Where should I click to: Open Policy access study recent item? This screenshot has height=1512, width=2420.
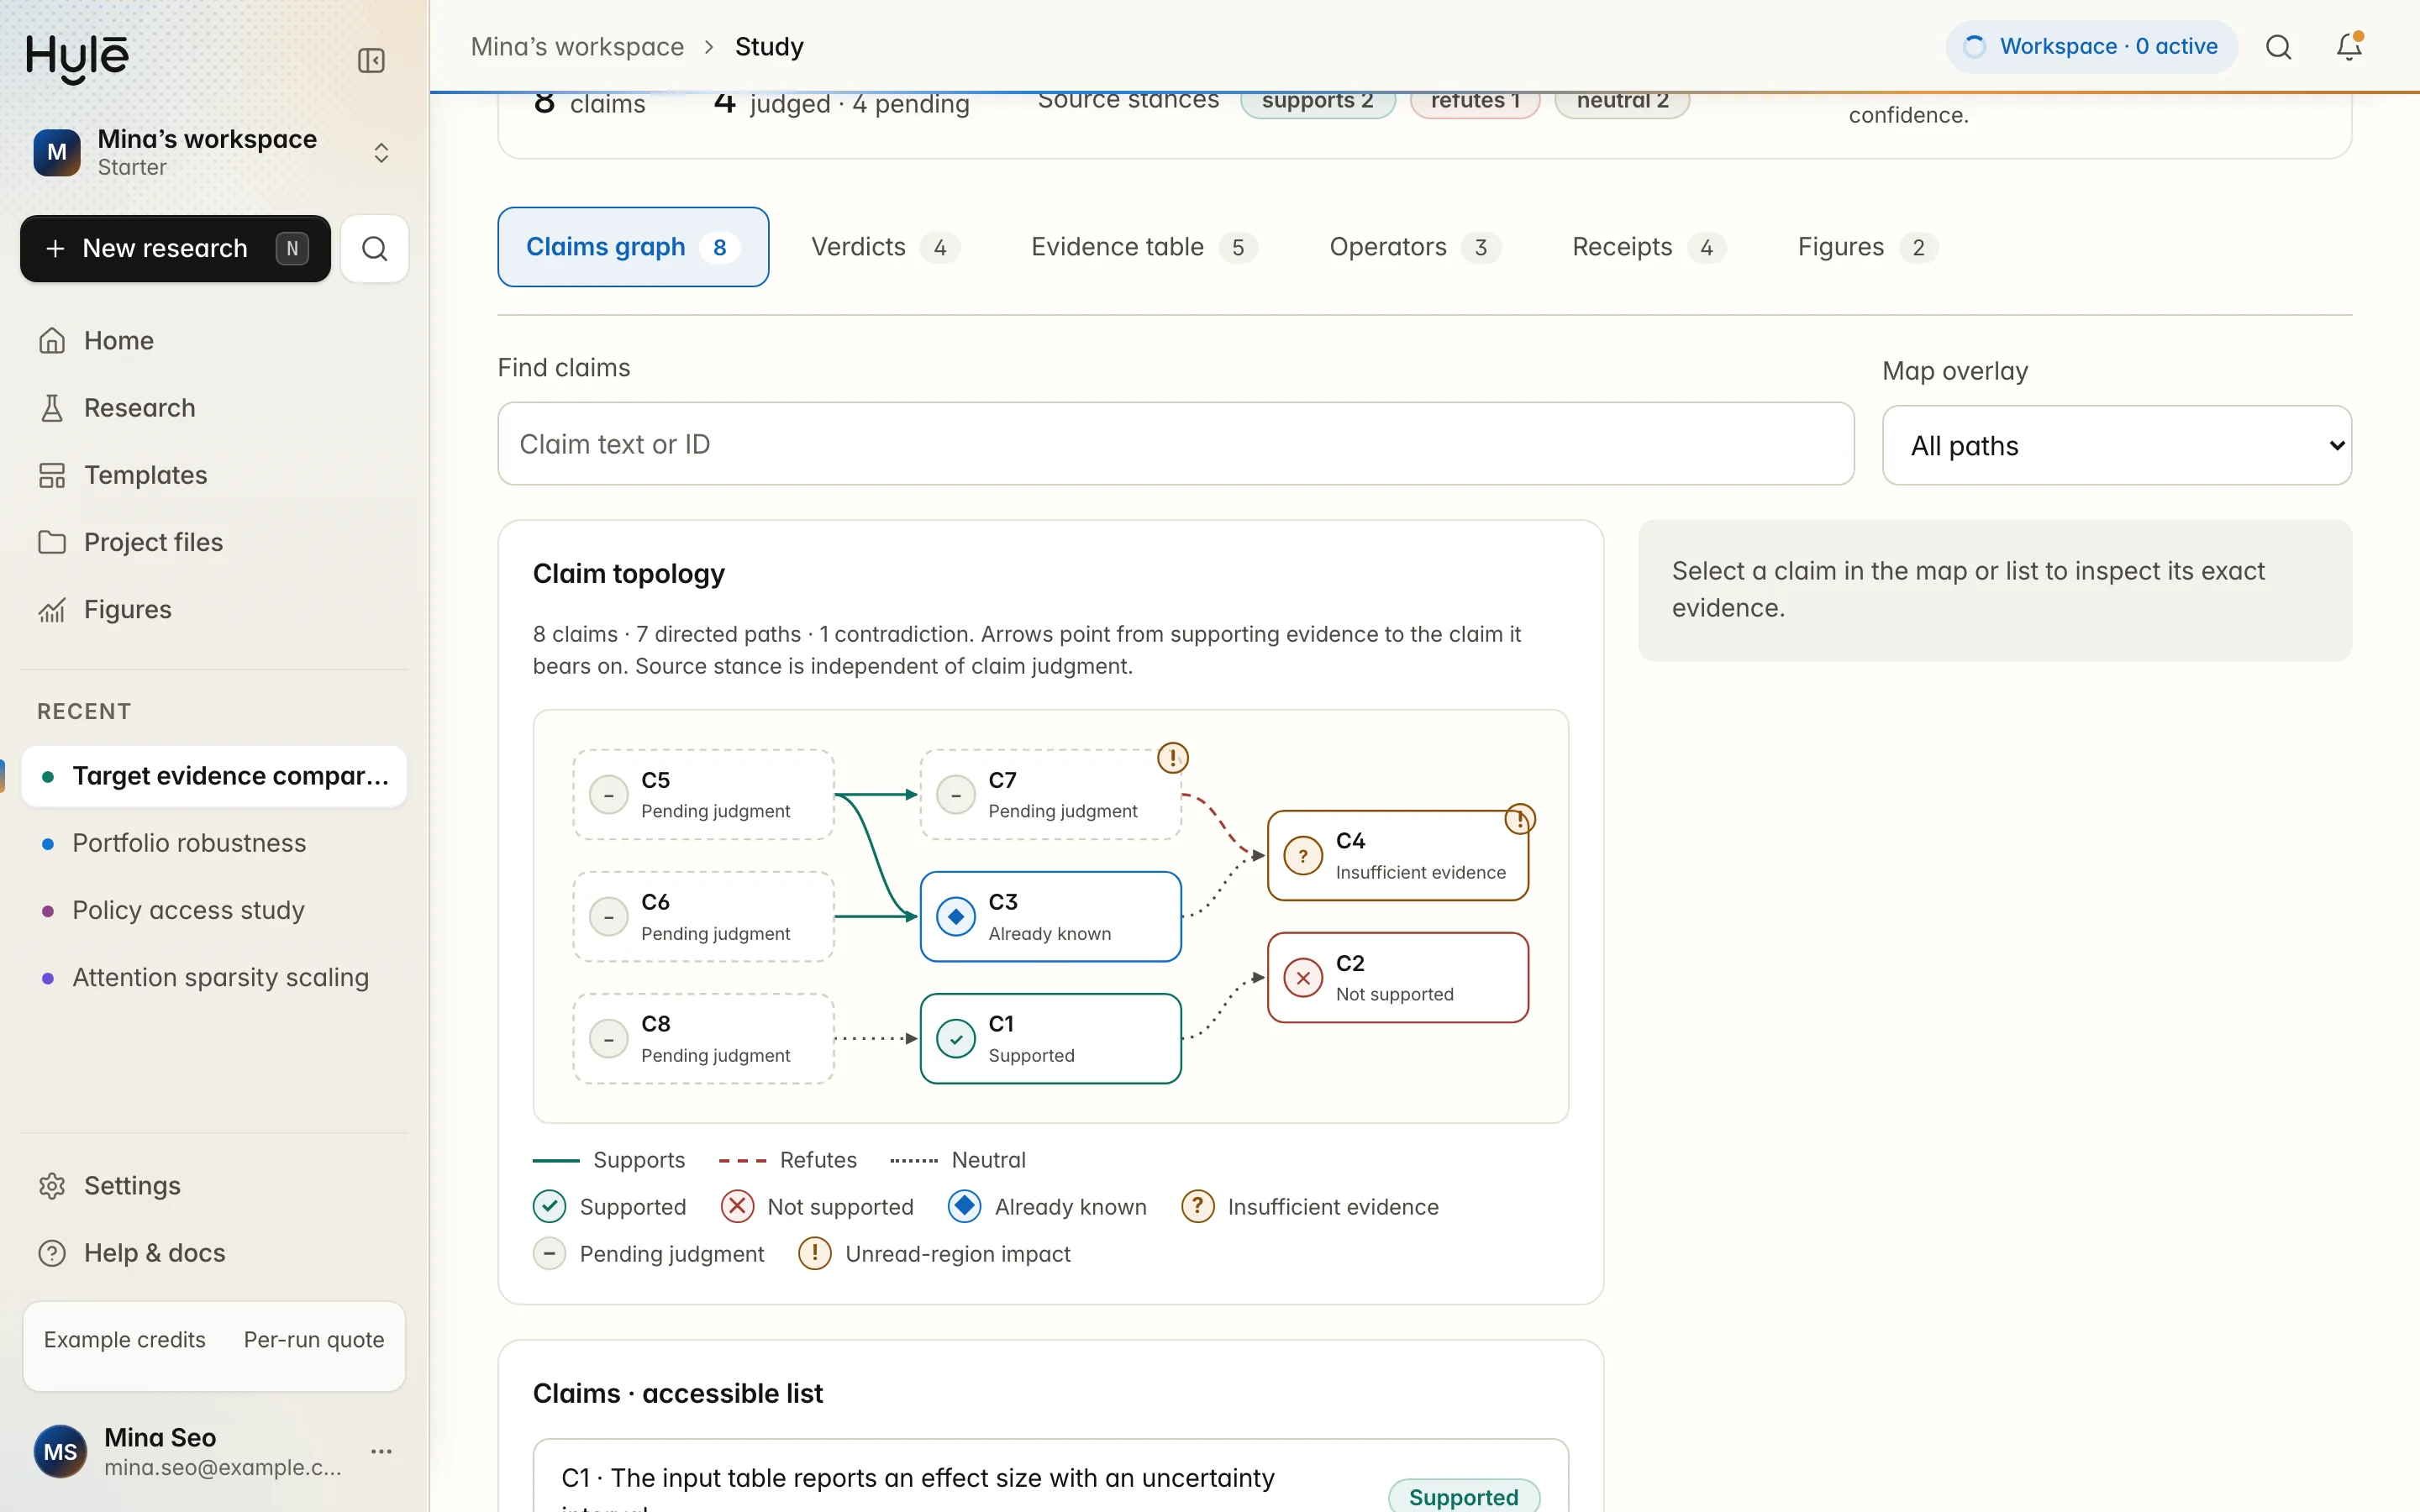coord(214,910)
